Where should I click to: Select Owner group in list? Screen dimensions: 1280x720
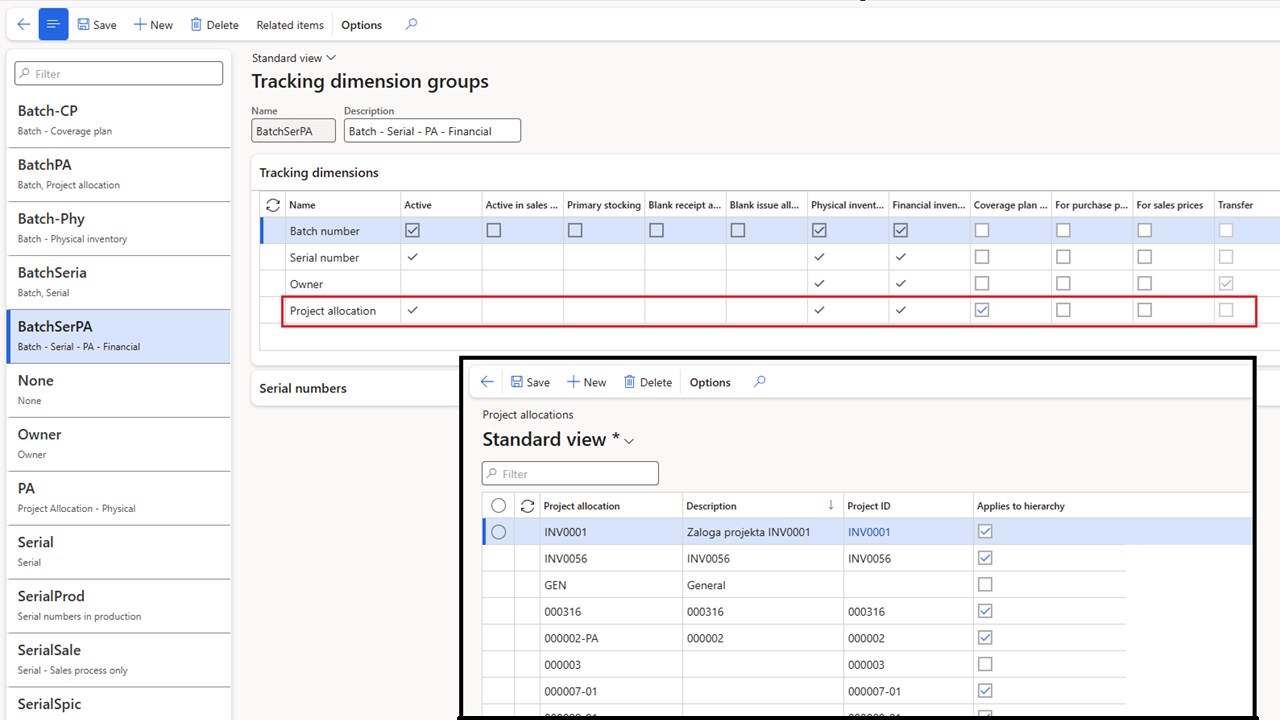118,444
